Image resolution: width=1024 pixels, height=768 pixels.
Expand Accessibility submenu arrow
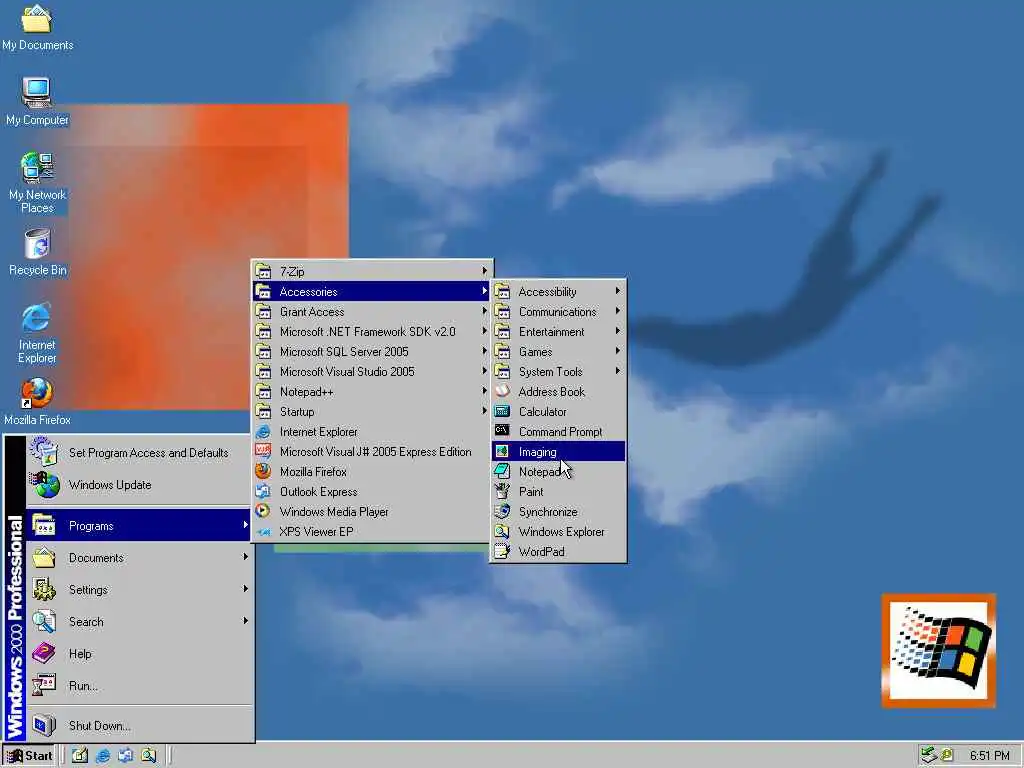pos(618,291)
